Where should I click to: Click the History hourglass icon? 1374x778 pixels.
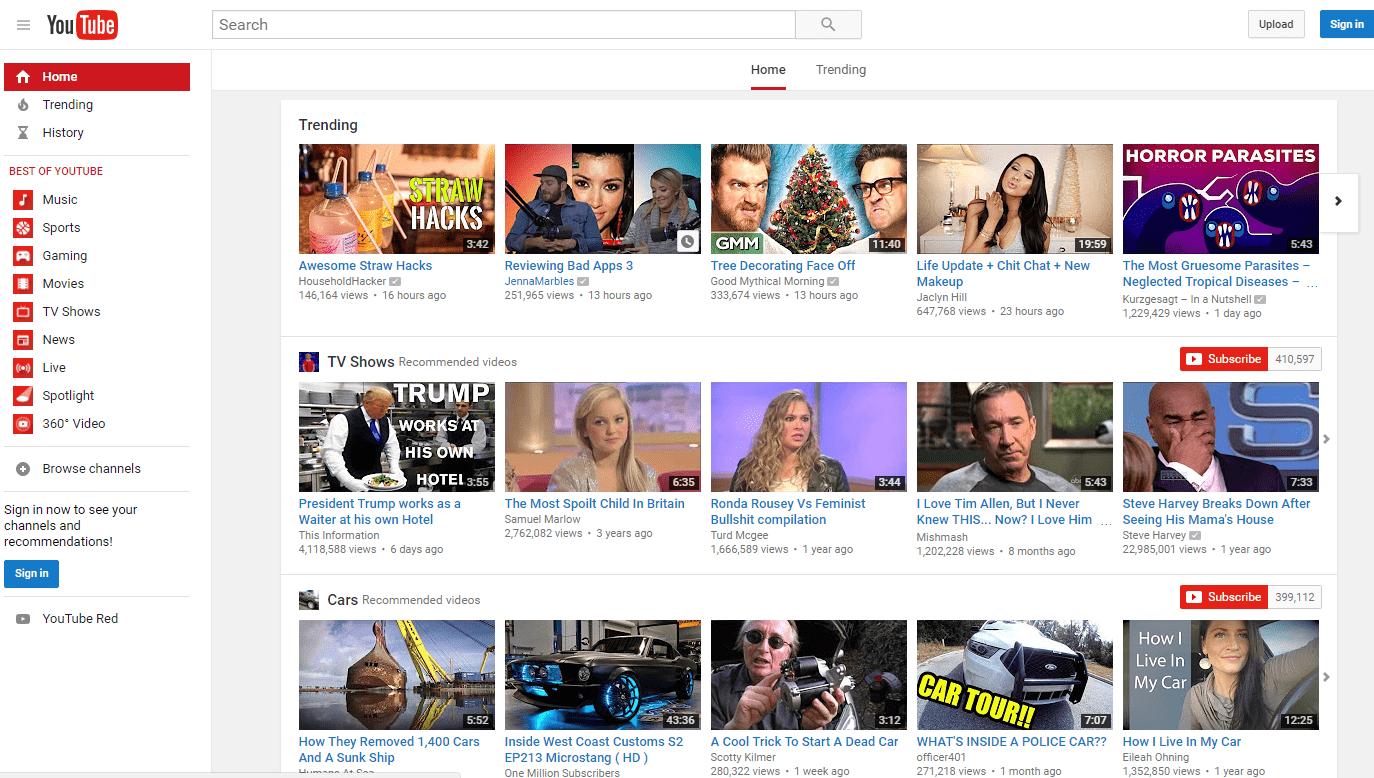[23, 133]
